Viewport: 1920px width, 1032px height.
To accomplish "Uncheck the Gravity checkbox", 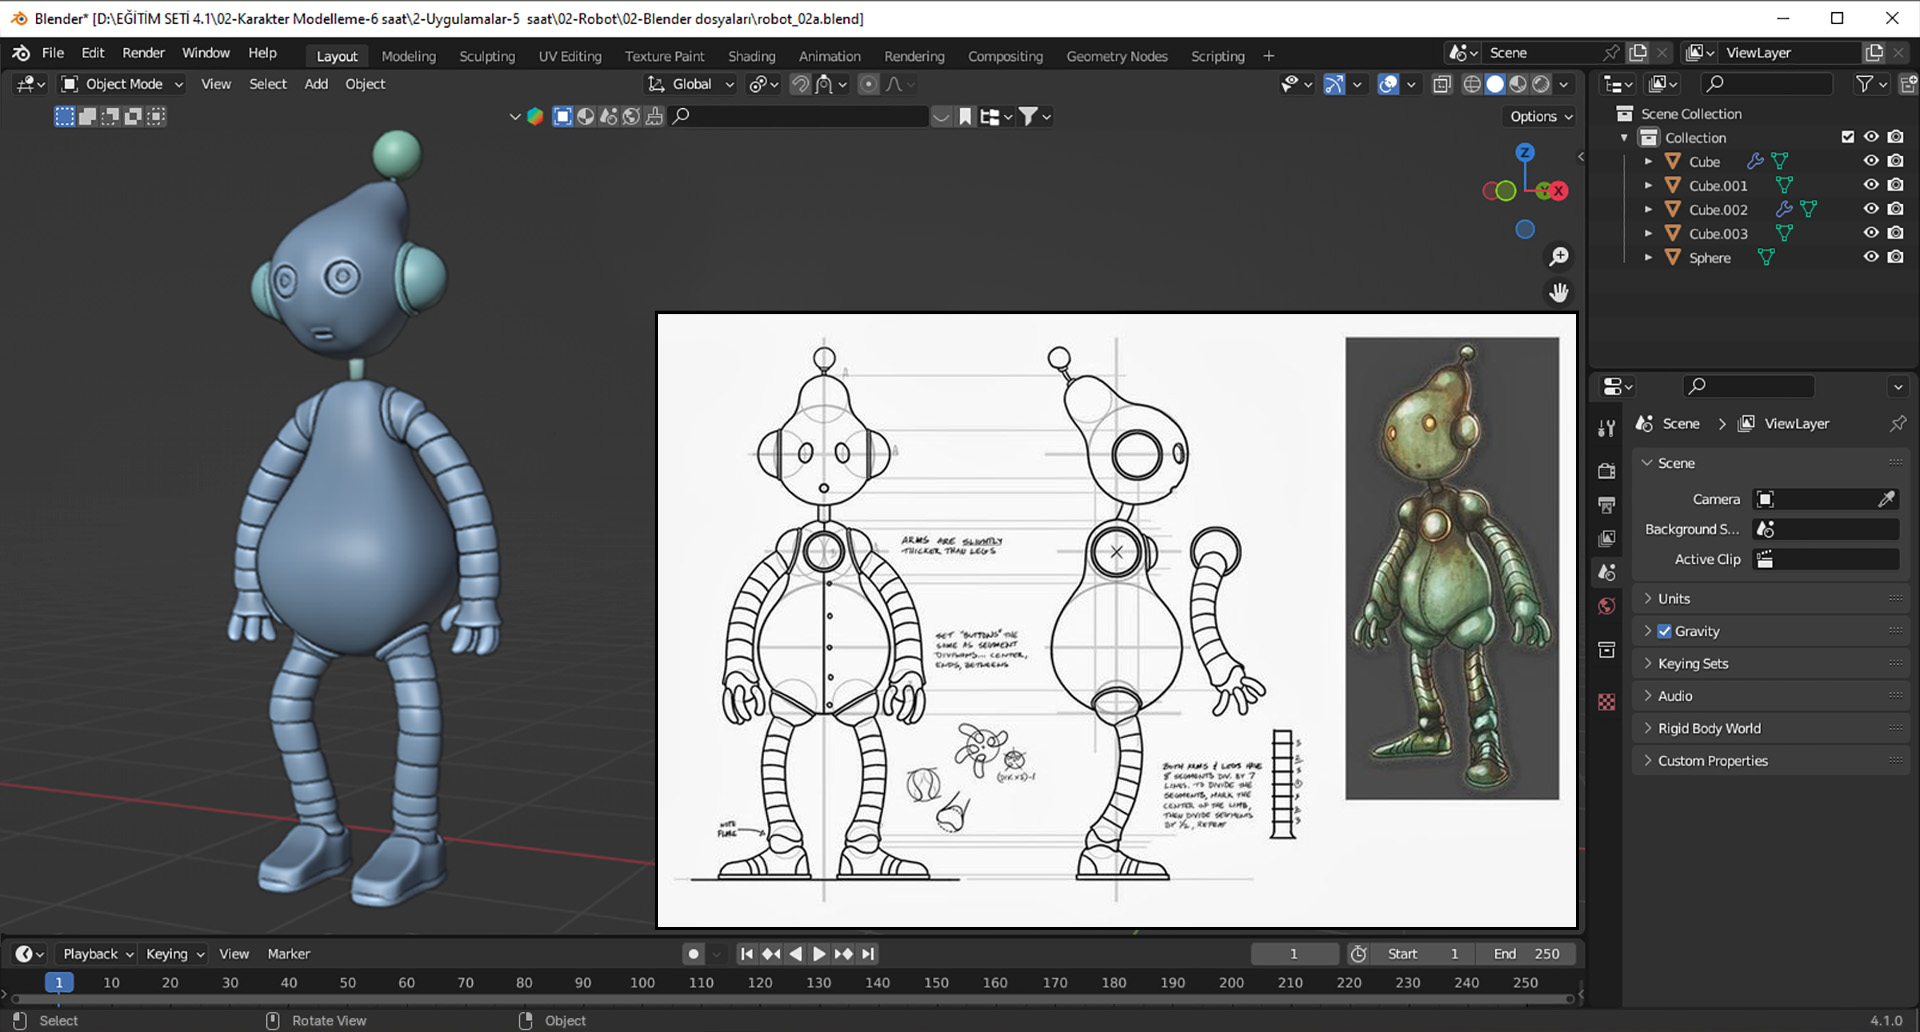I will click(x=1664, y=631).
